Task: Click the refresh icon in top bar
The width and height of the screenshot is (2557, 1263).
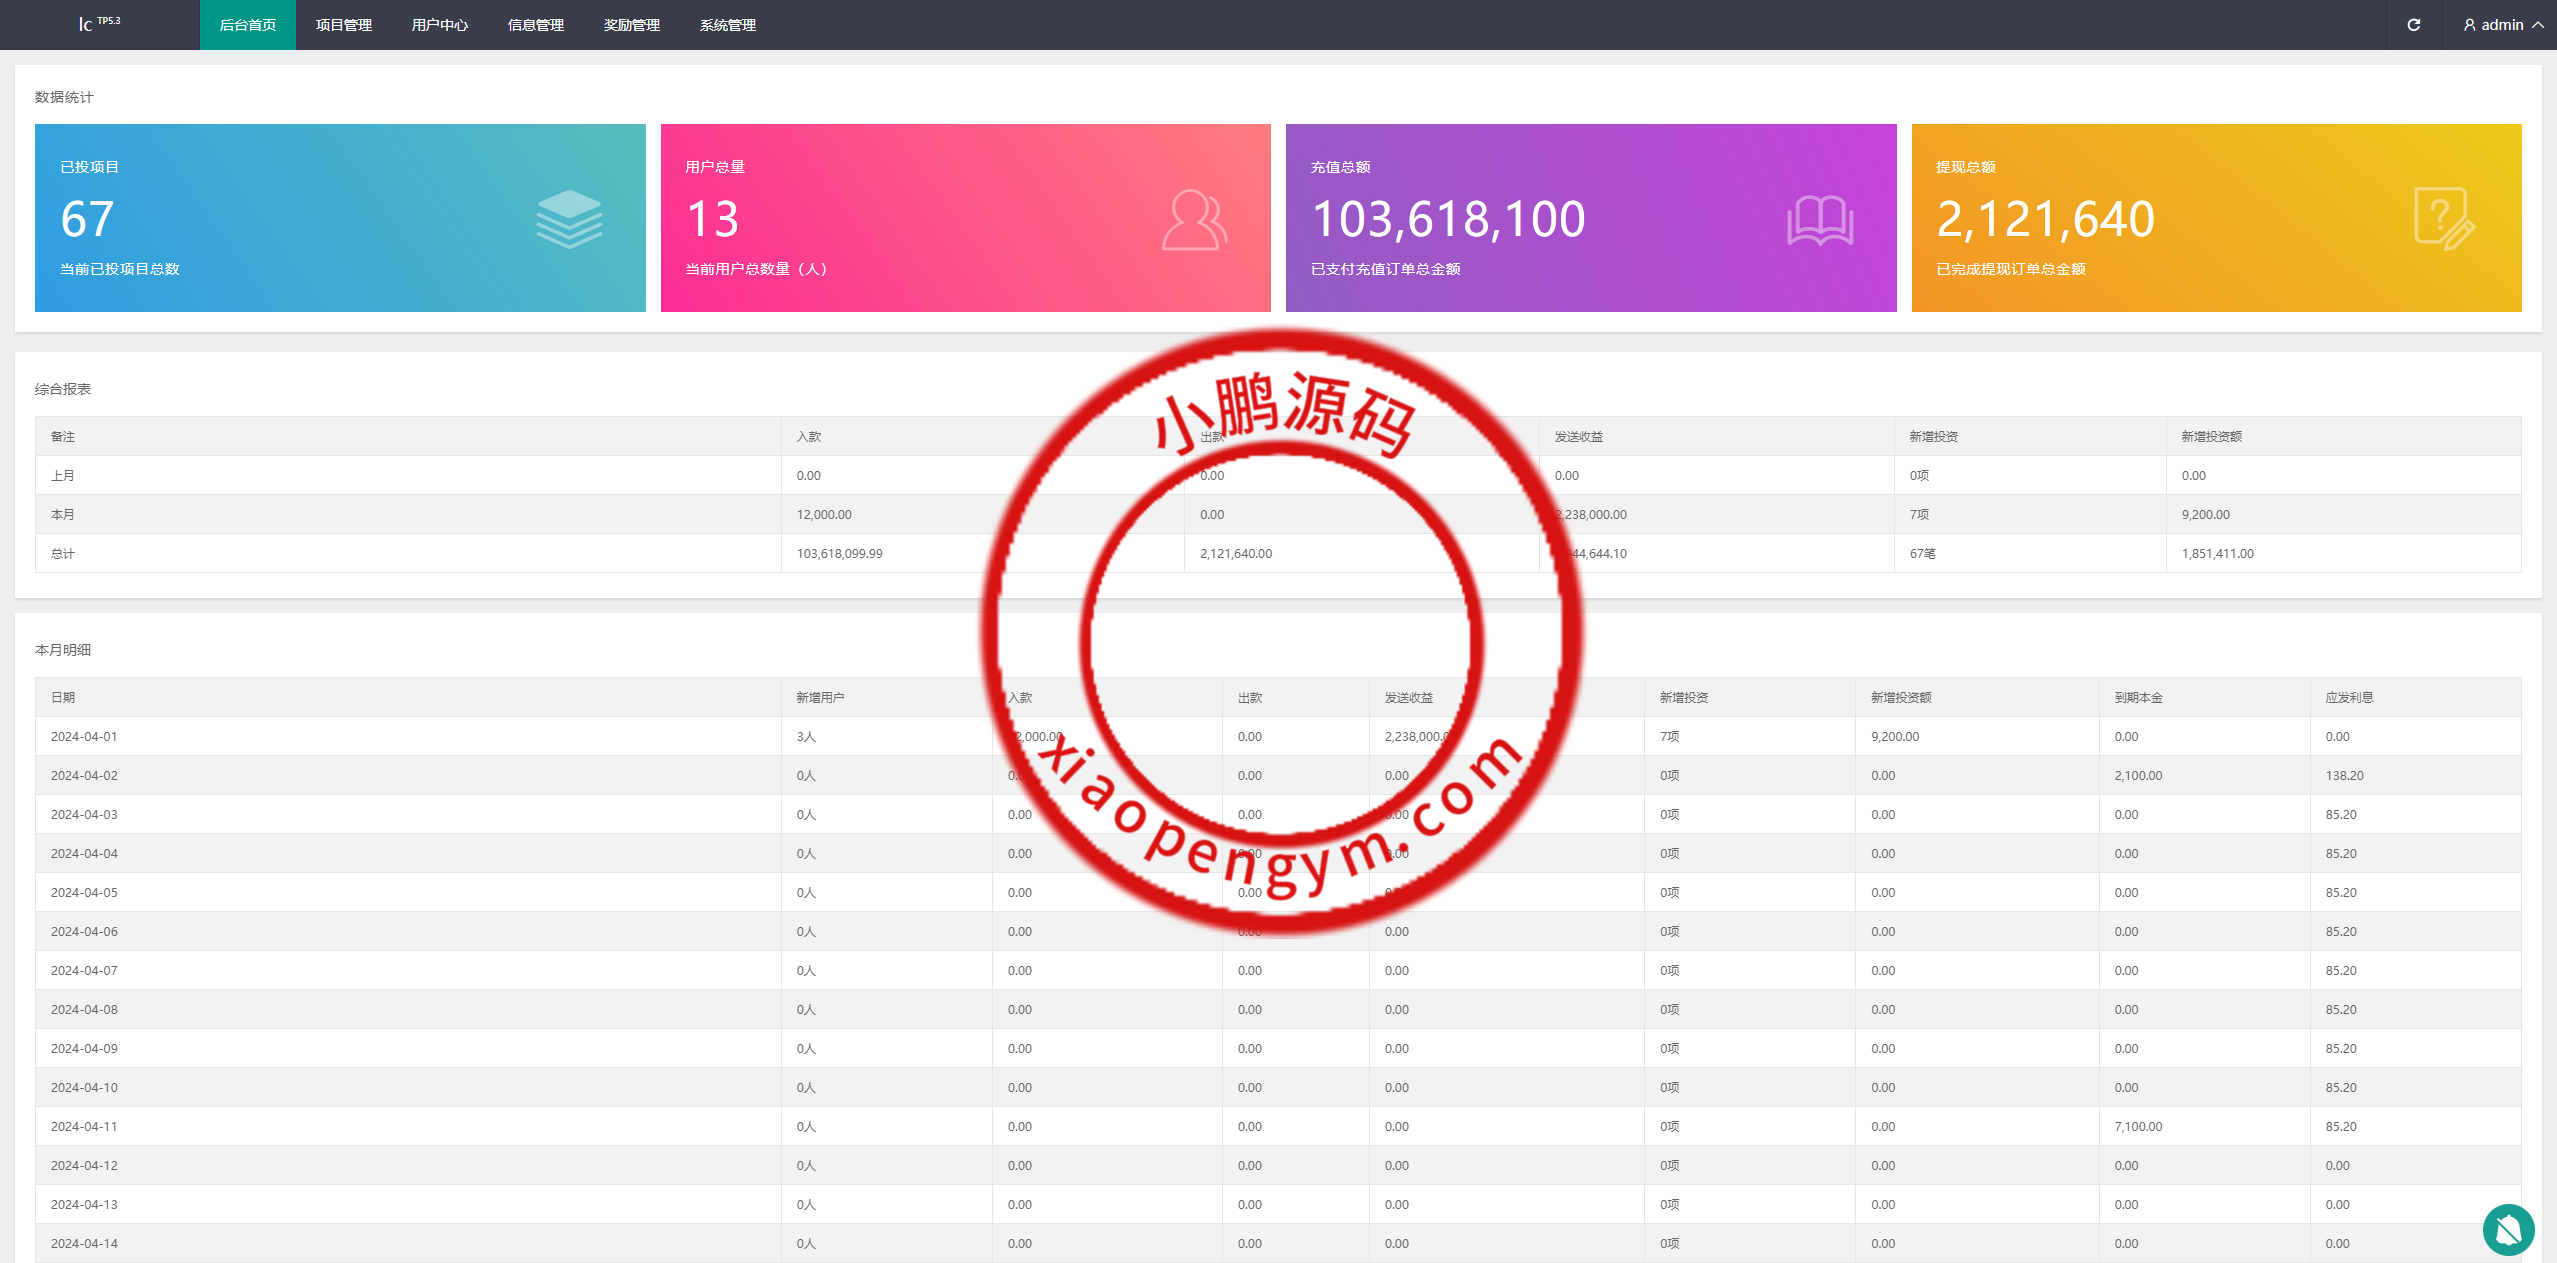Action: coord(2413,25)
